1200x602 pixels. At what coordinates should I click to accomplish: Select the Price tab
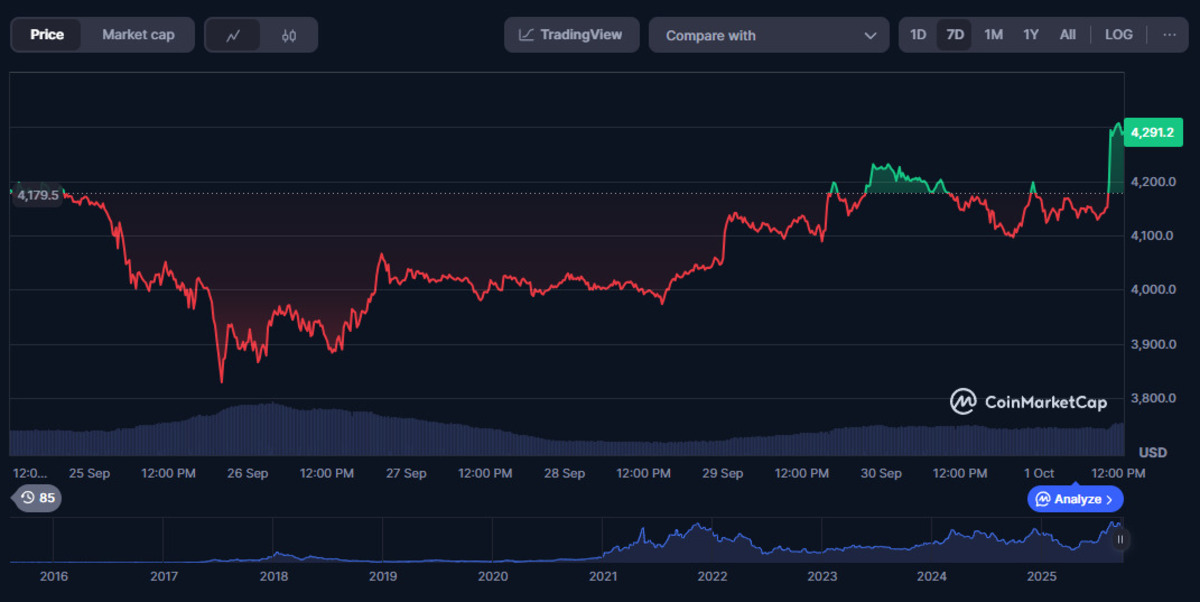pos(47,35)
